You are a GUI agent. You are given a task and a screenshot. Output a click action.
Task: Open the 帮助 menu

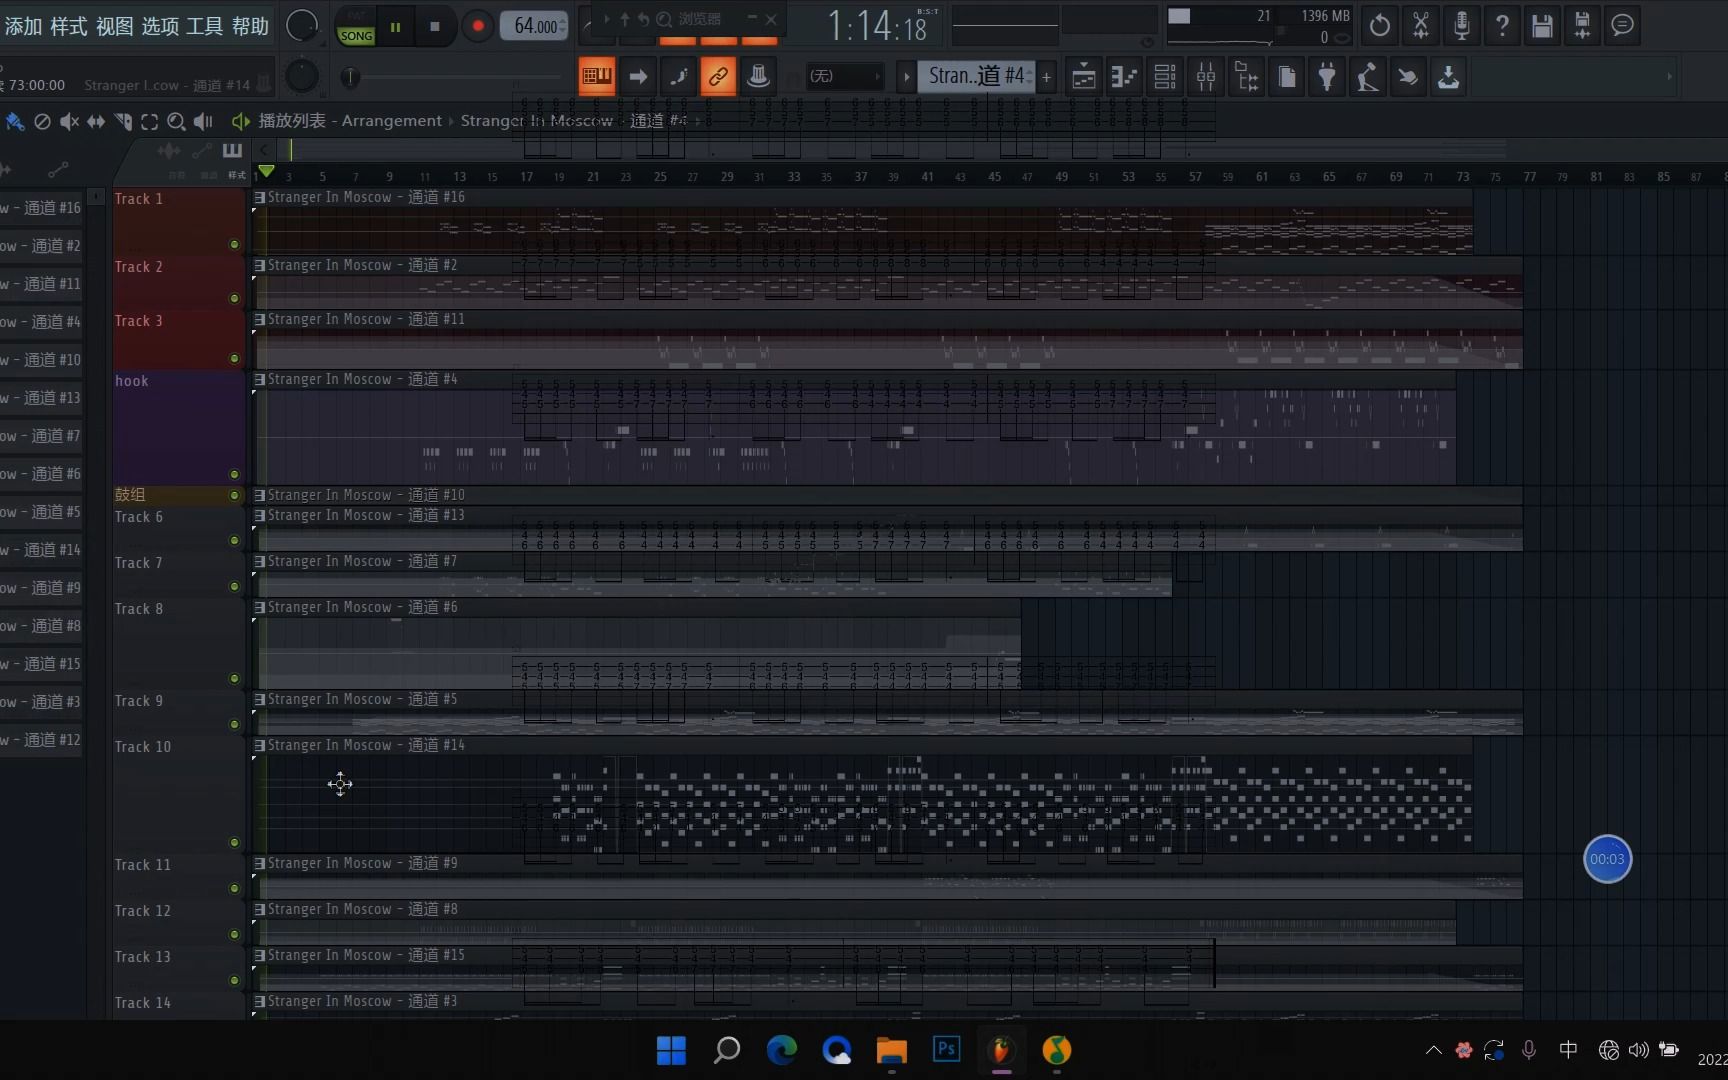point(250,26)
